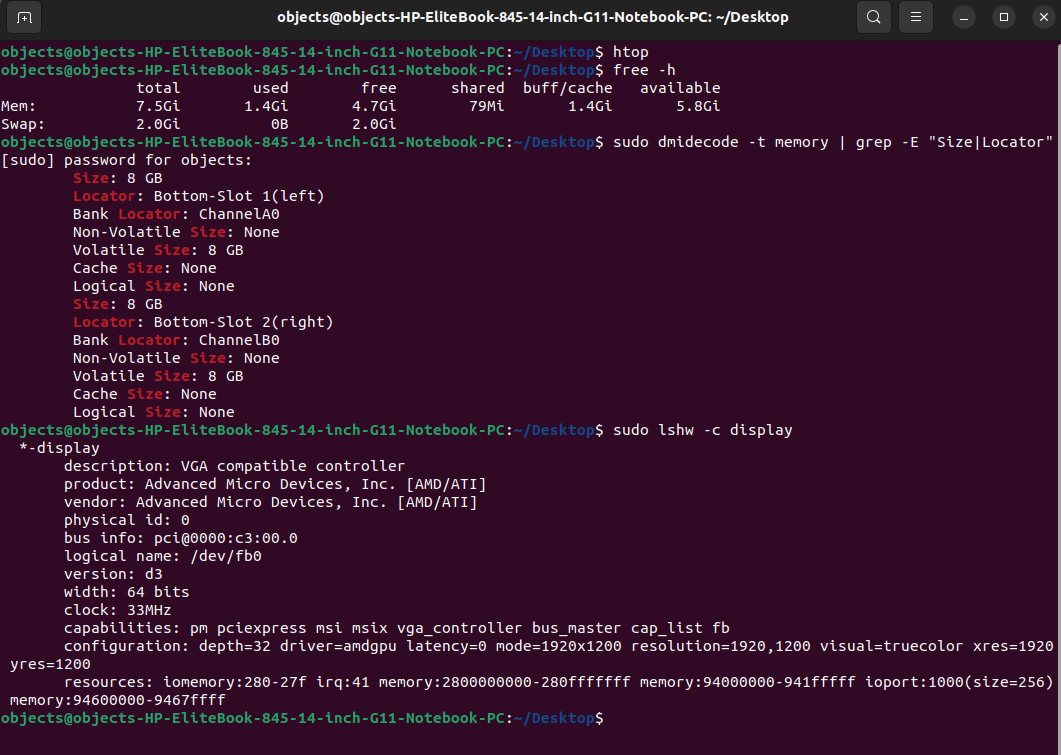Open the hamburger main menu
Image resolution: width=1061 pixels, height=755 pixels.
pos(914,17)
